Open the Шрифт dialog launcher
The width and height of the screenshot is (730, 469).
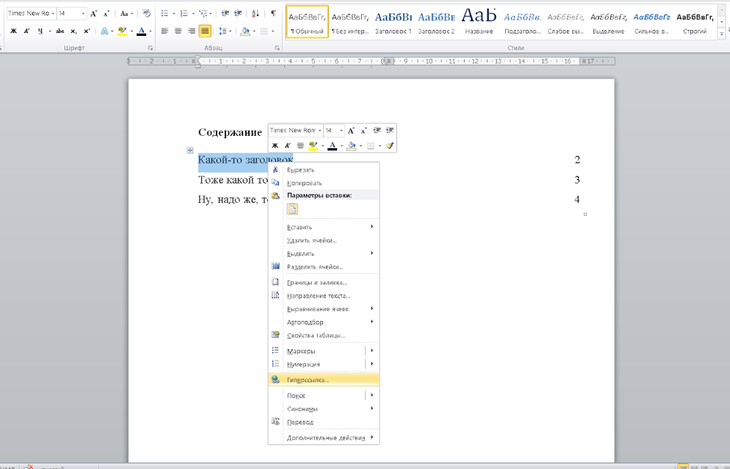(x=150, y=48)
